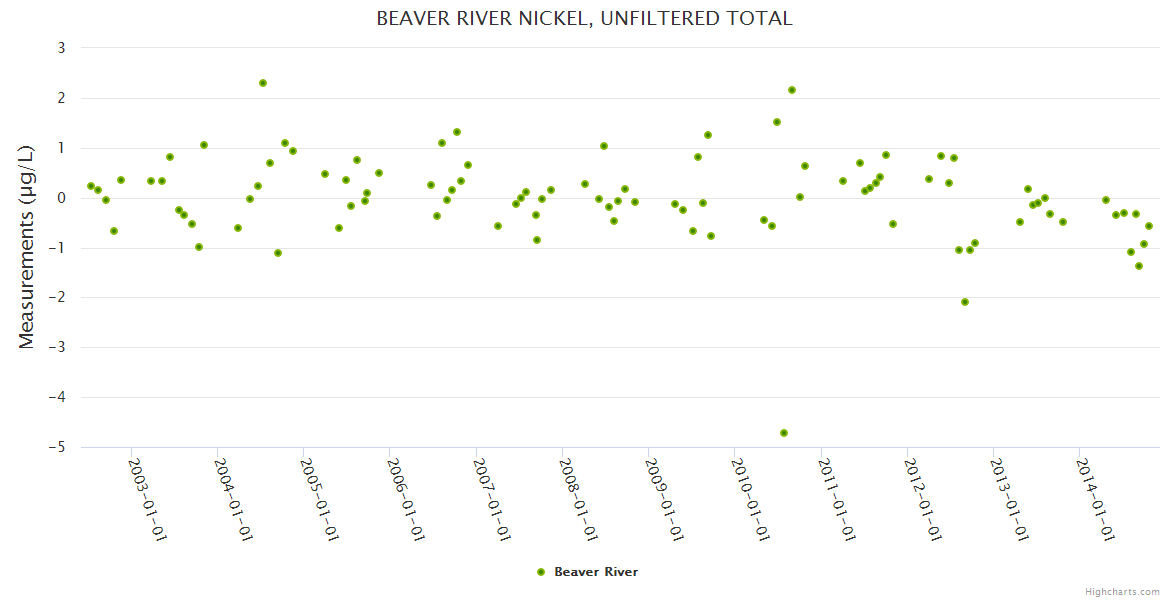
Task: Click the 2014-01-01 x-axis label
Action: (x=1095, y=499)
